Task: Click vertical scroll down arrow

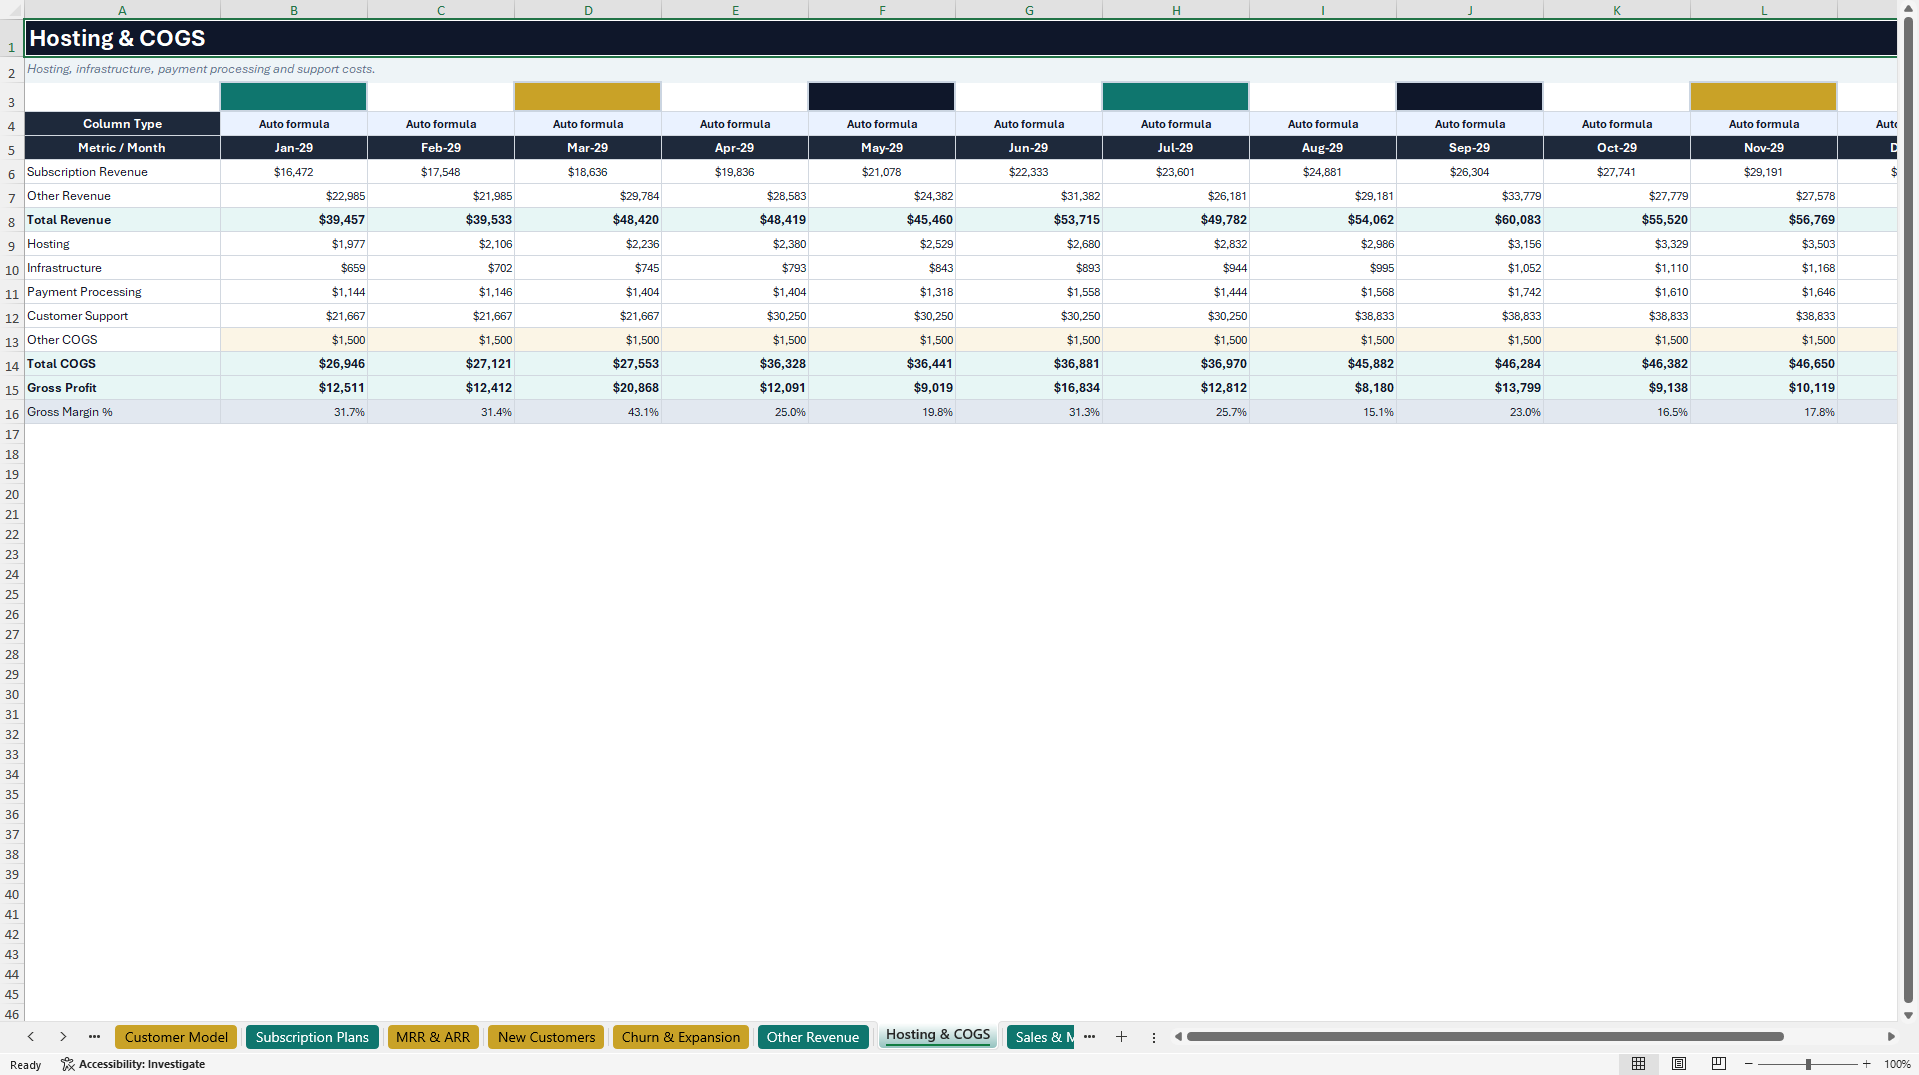Action: click(1908, 1015)
